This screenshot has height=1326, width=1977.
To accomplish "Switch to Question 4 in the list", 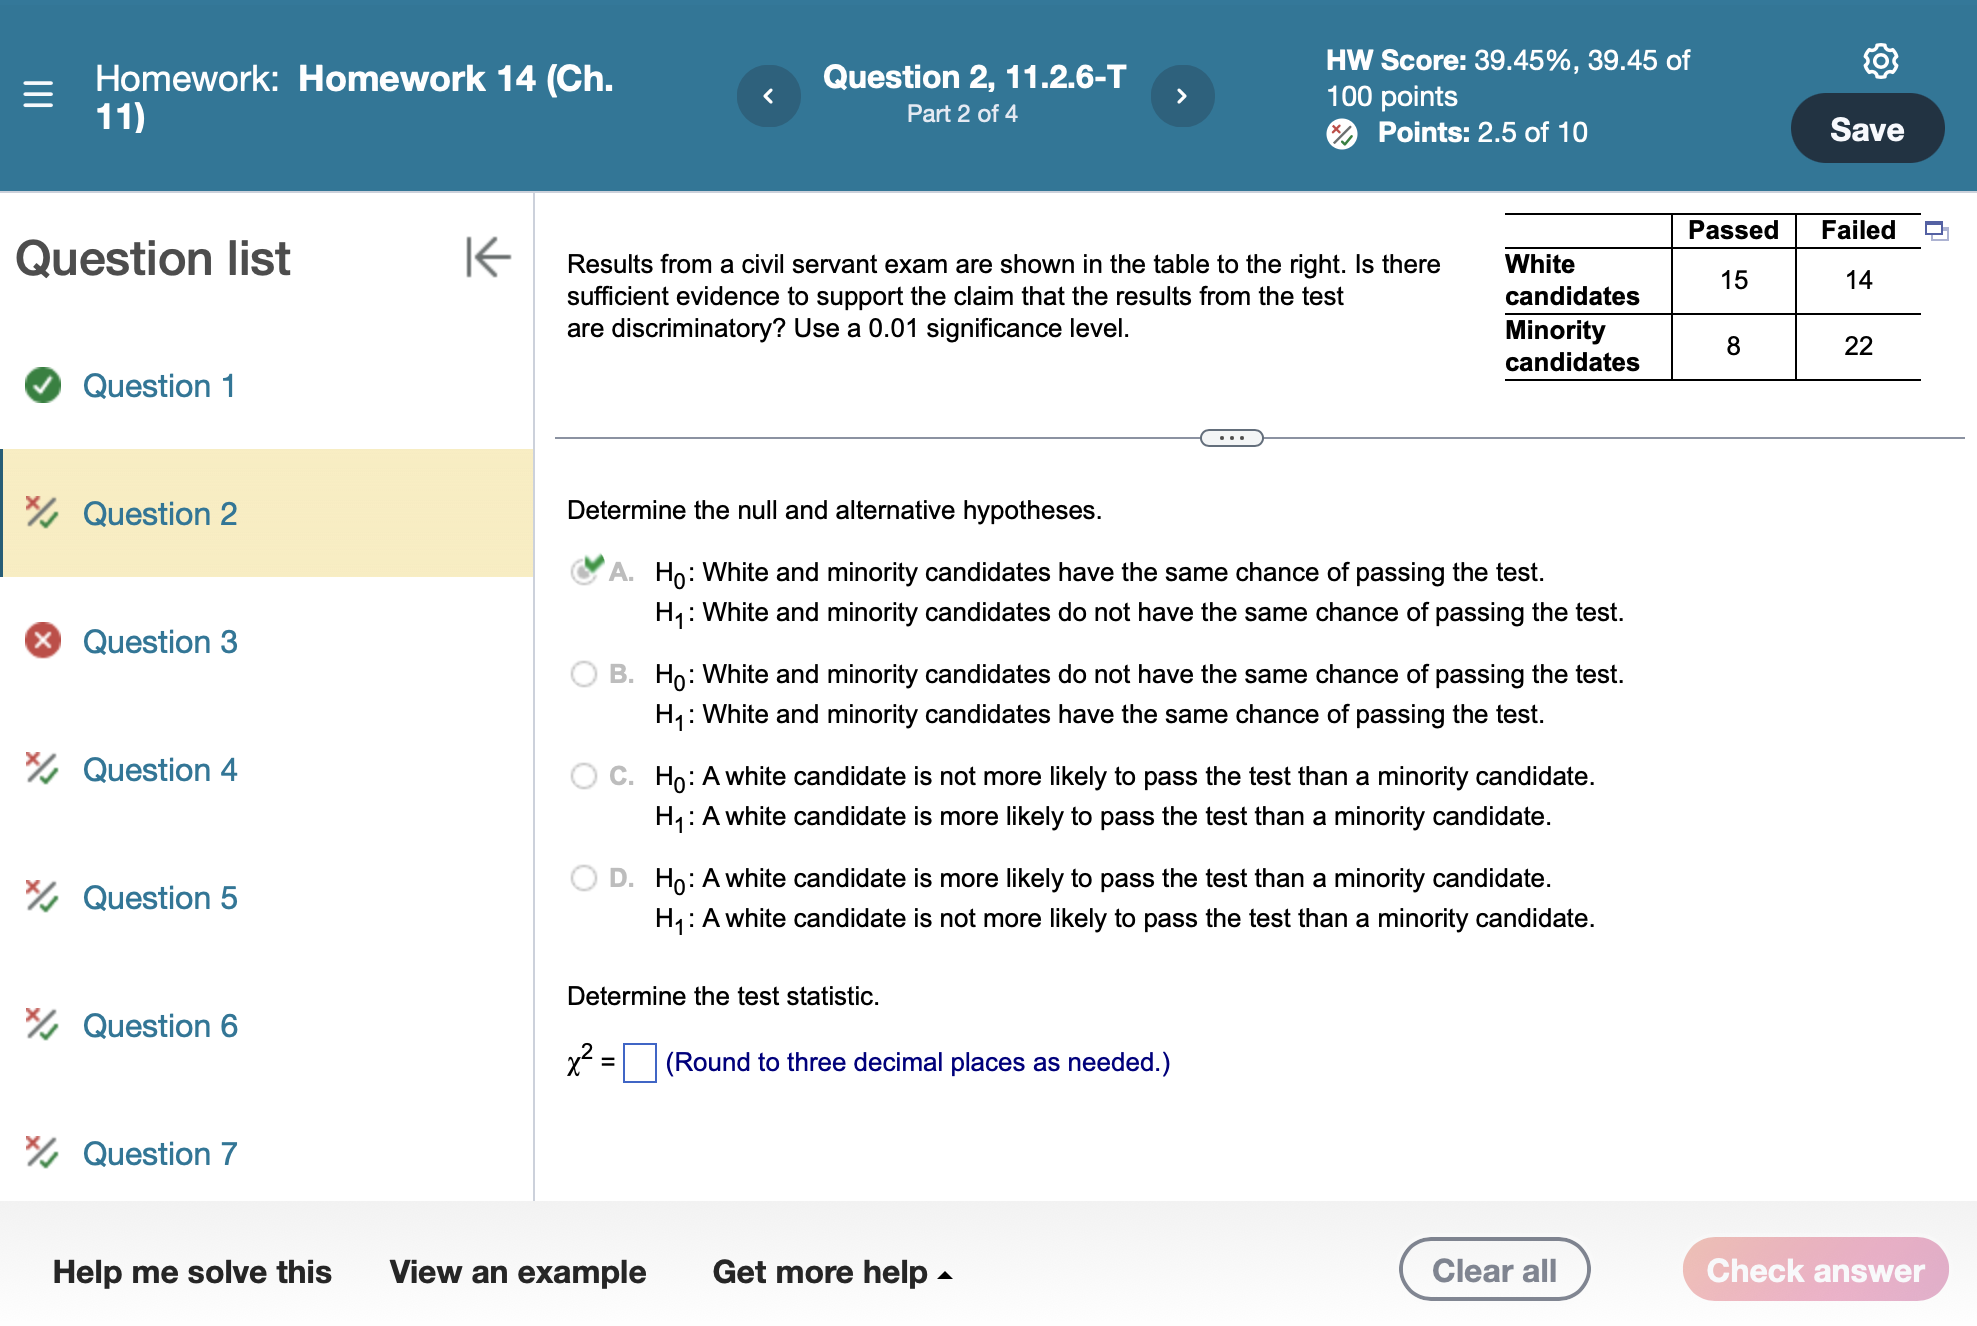I will pyautogui.click(x=160, y=769).
